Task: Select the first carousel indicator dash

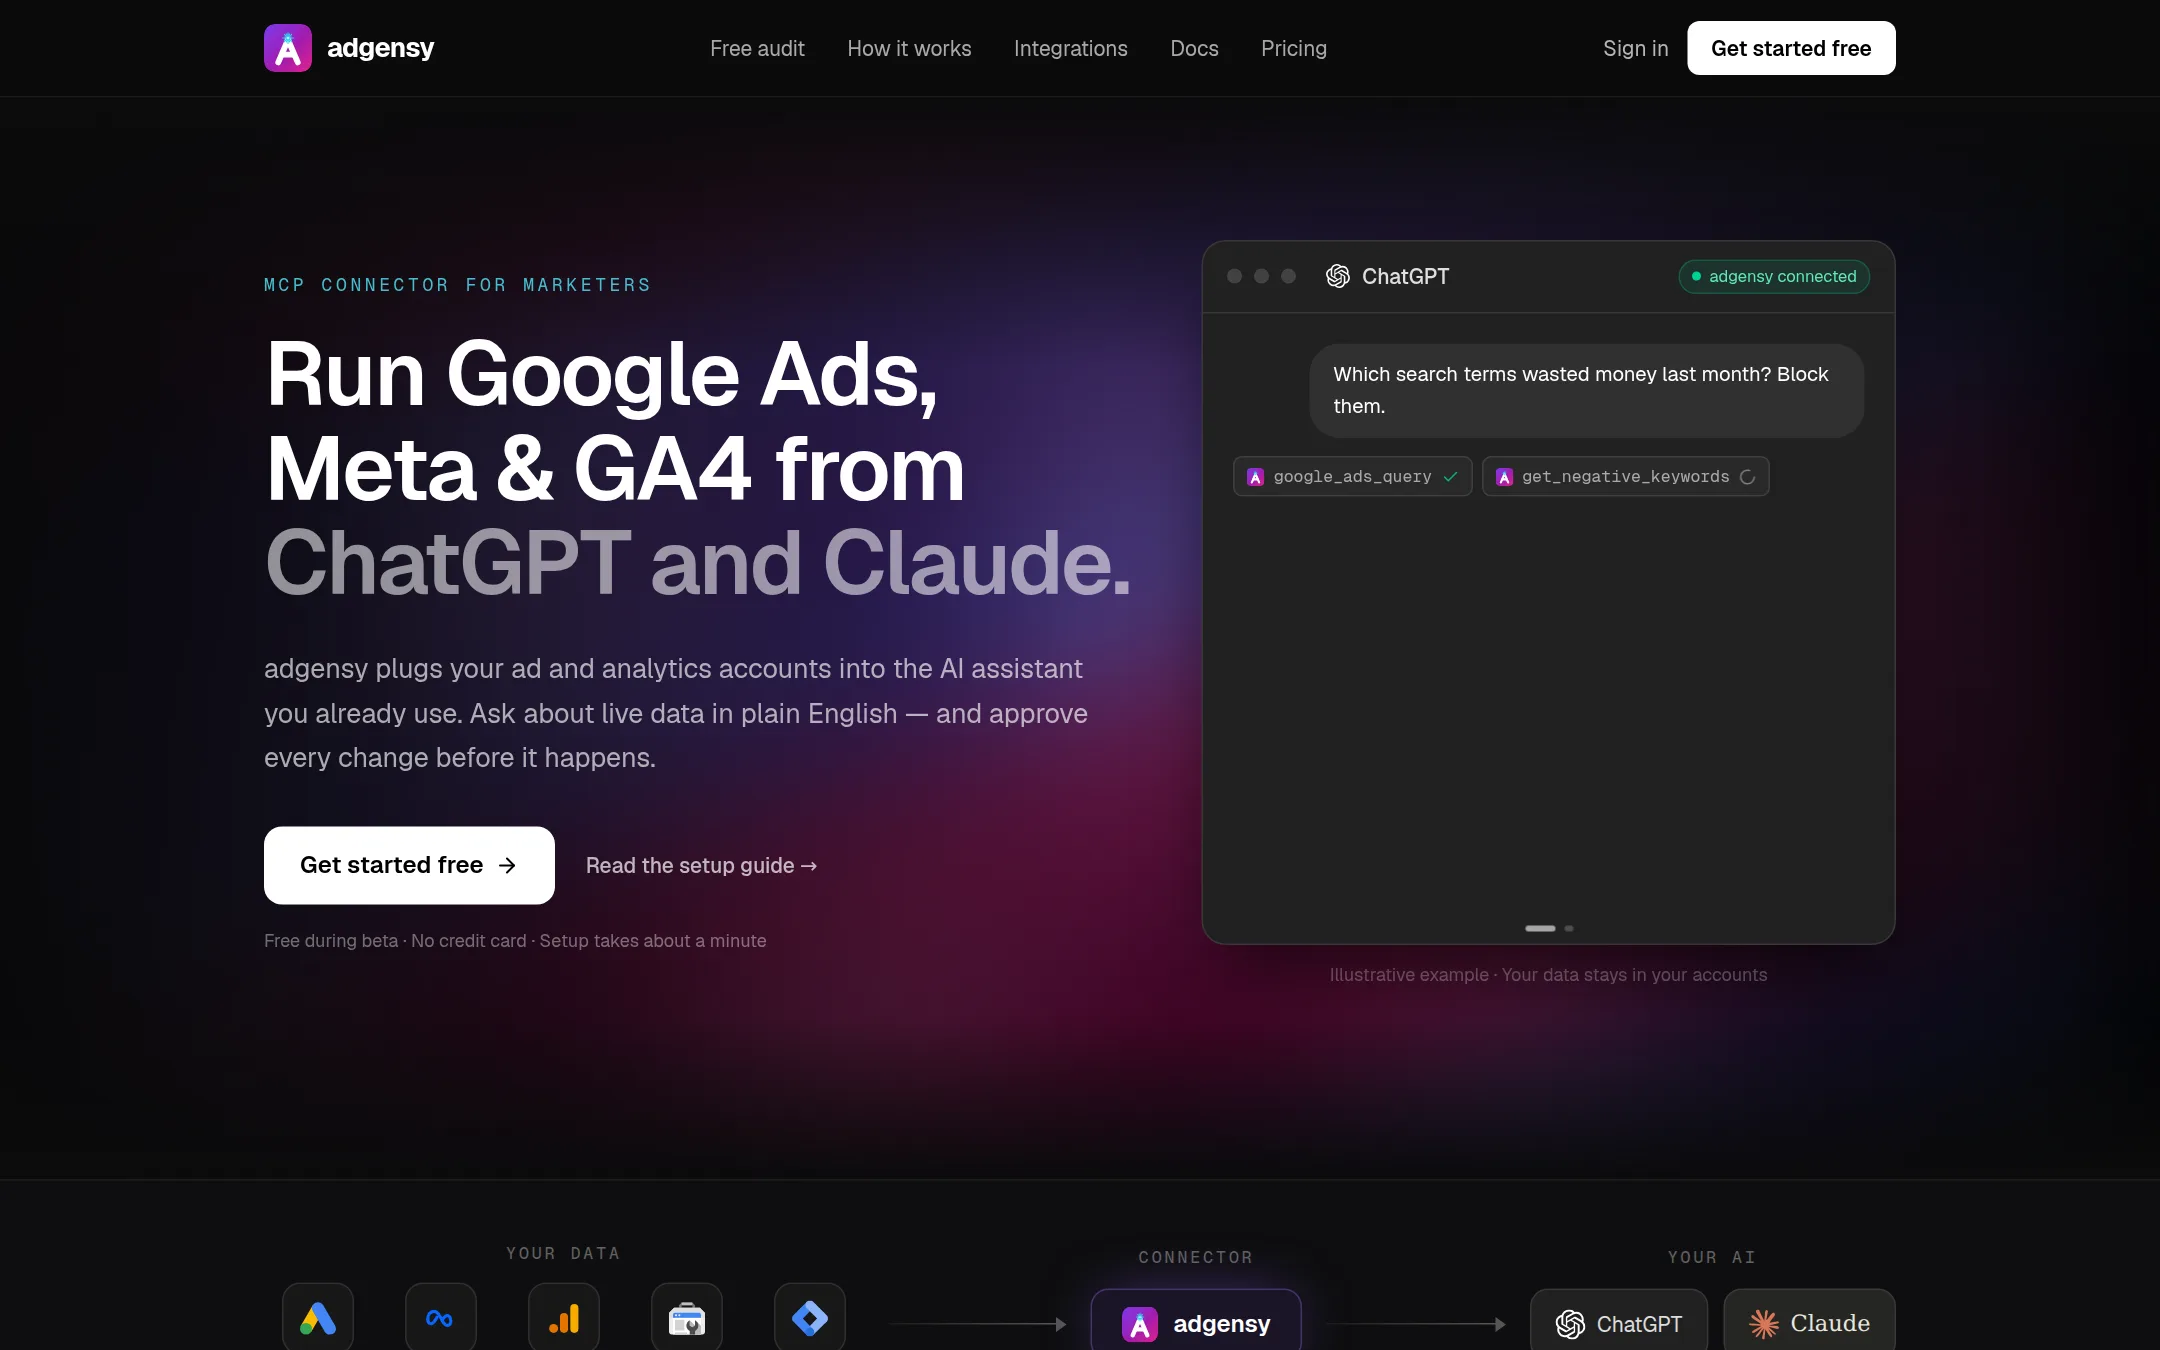Action: pos(1540,928)
